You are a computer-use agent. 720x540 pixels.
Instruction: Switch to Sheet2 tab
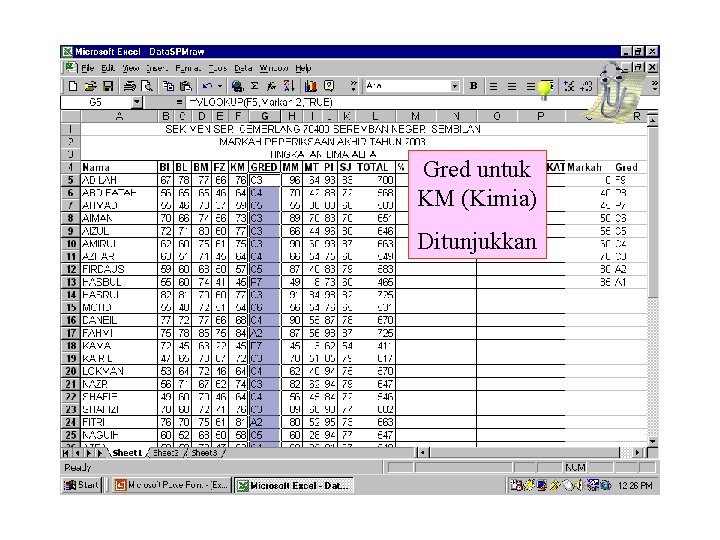click(x=165, y=453)
